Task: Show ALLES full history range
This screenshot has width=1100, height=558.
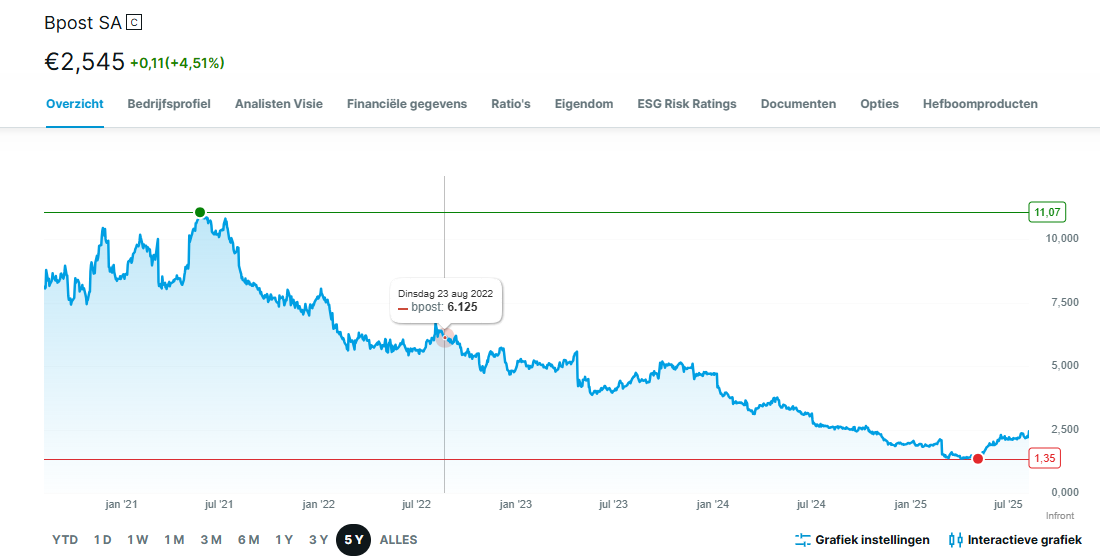Action: [398, 540]
